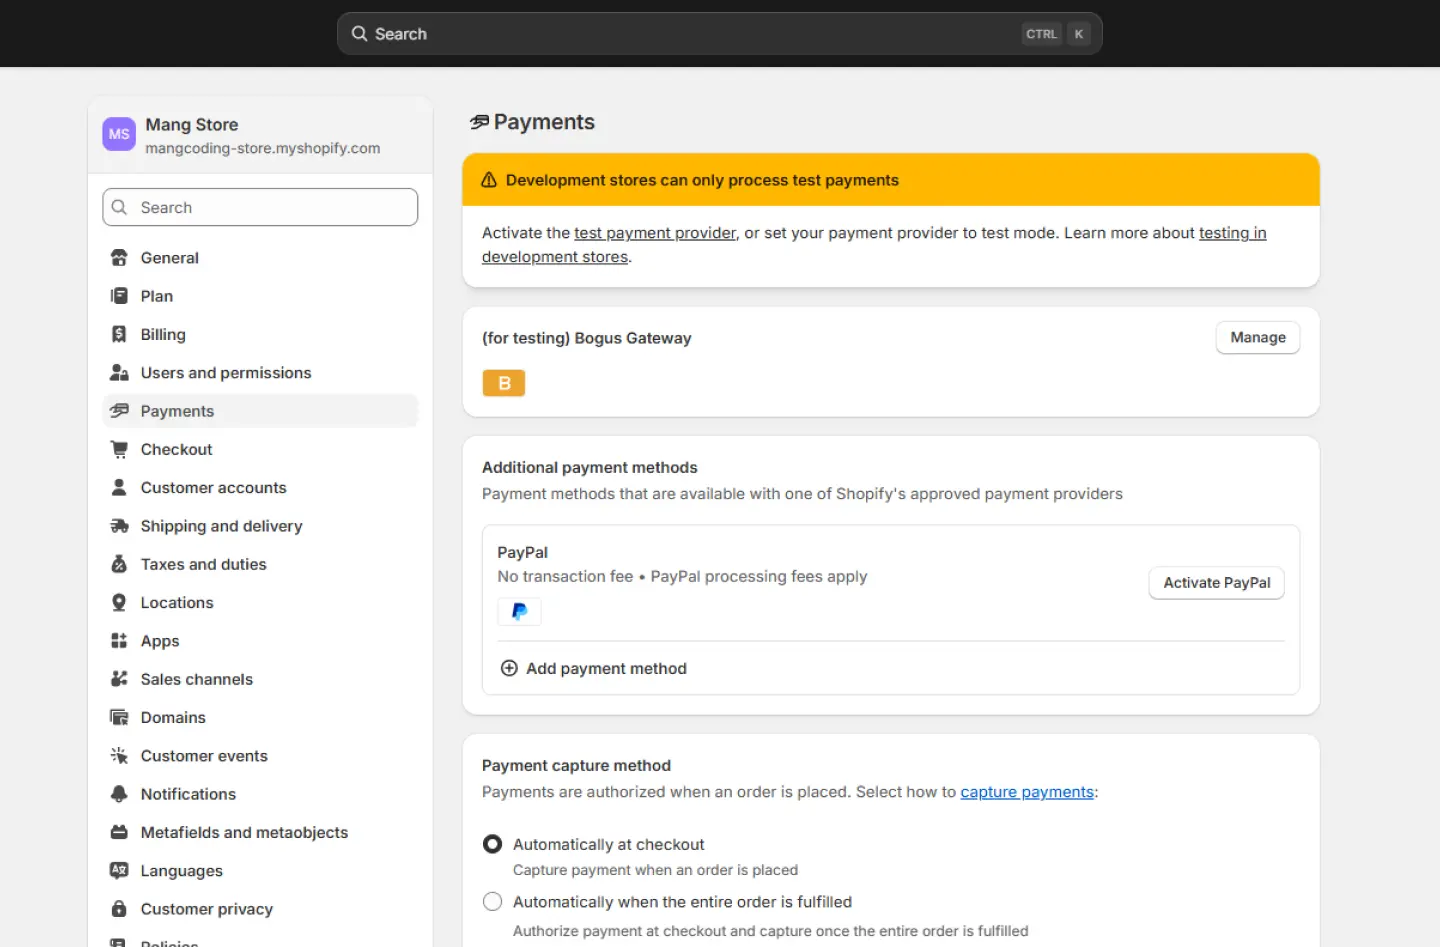Click the Checkout cart icon
This screenshot has height=947, width=1440.
click(119, 449)
